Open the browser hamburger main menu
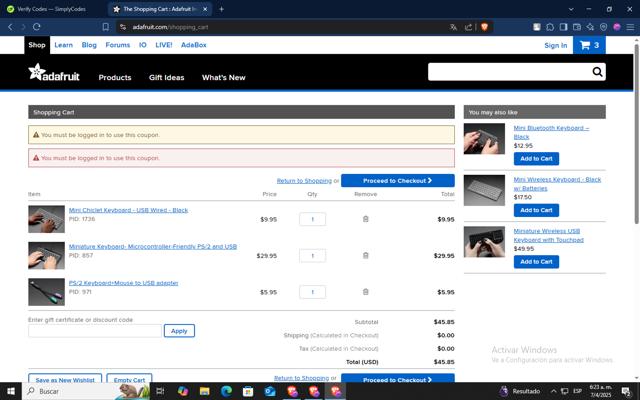This screenshot has width=640, height=400. pyautogui.click(x=630, y=27)
